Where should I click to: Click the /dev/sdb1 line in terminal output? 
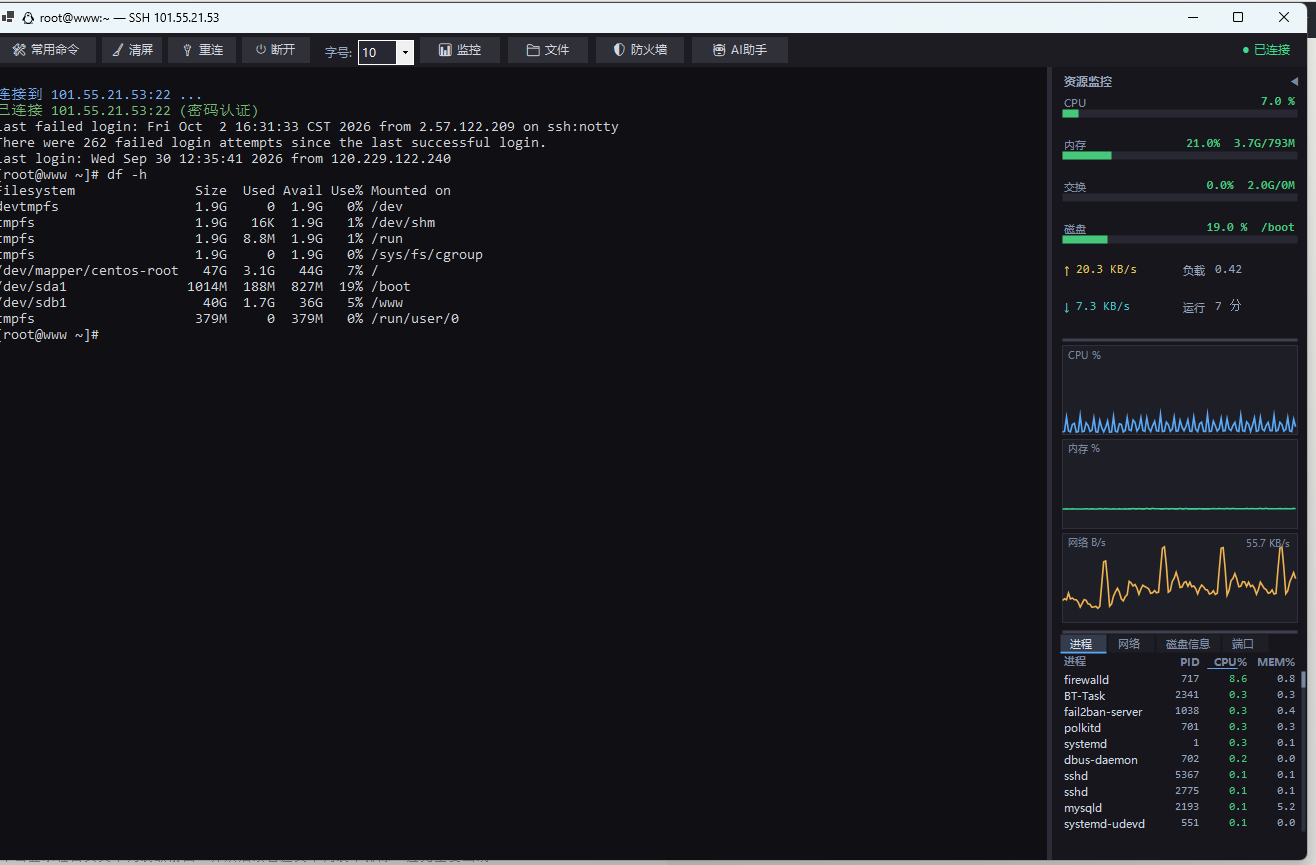pyautogui.click(x=201, y=303)
